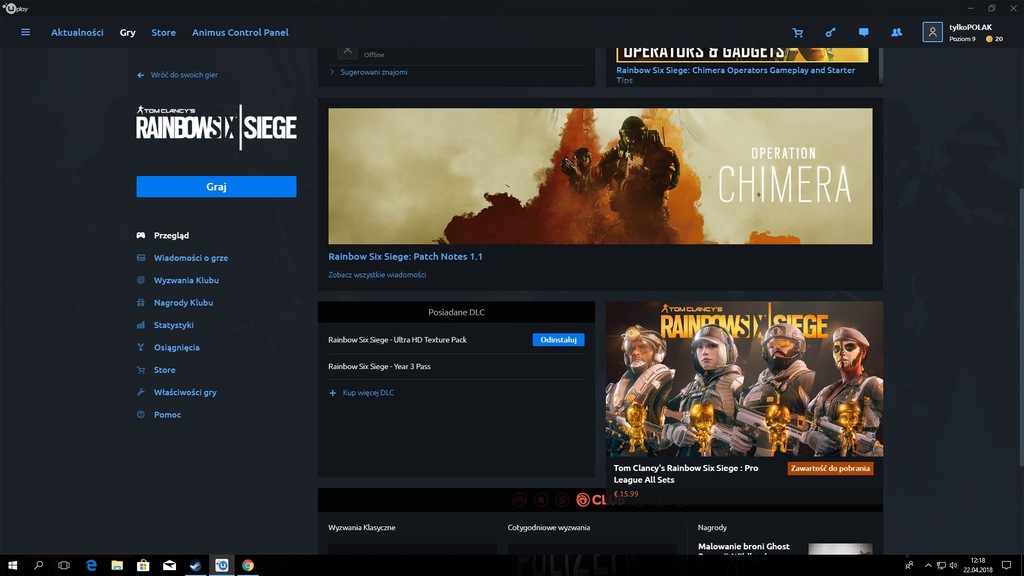Screen dimensions: 1024x576
Task: Open the notification center icon
Action: (x=1006, y=566)
